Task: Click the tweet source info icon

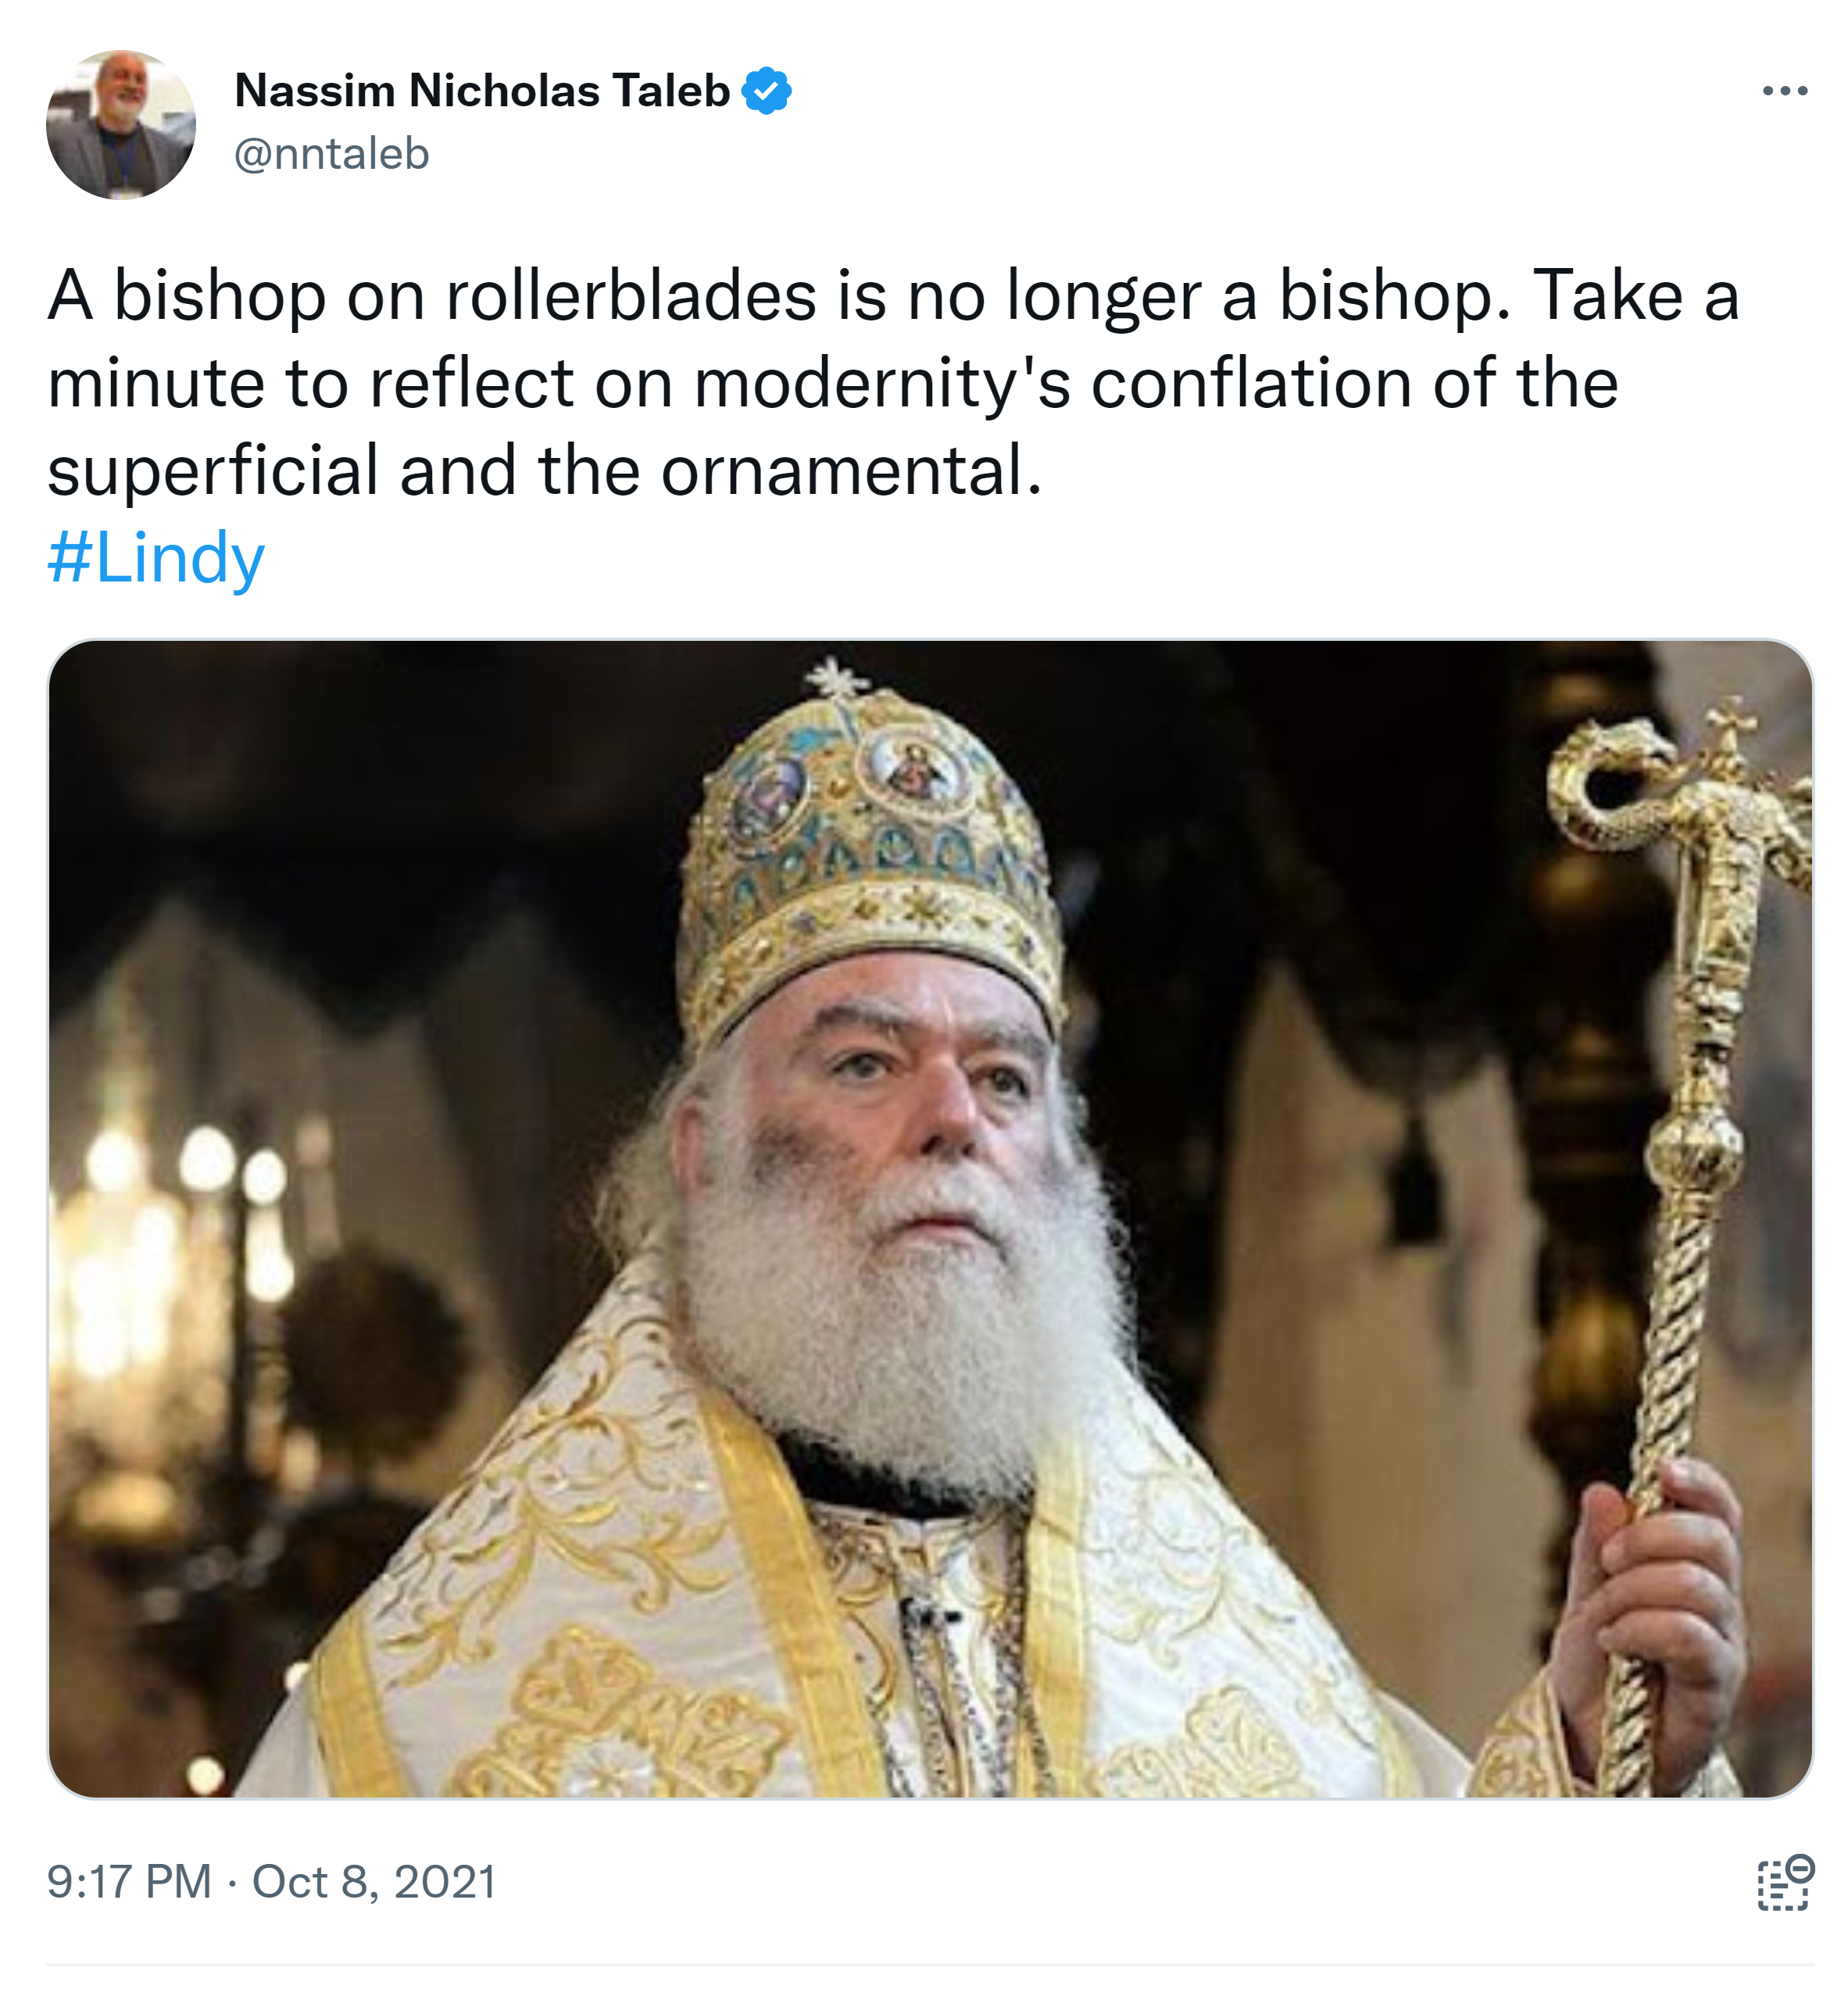Action: 1785,1883
